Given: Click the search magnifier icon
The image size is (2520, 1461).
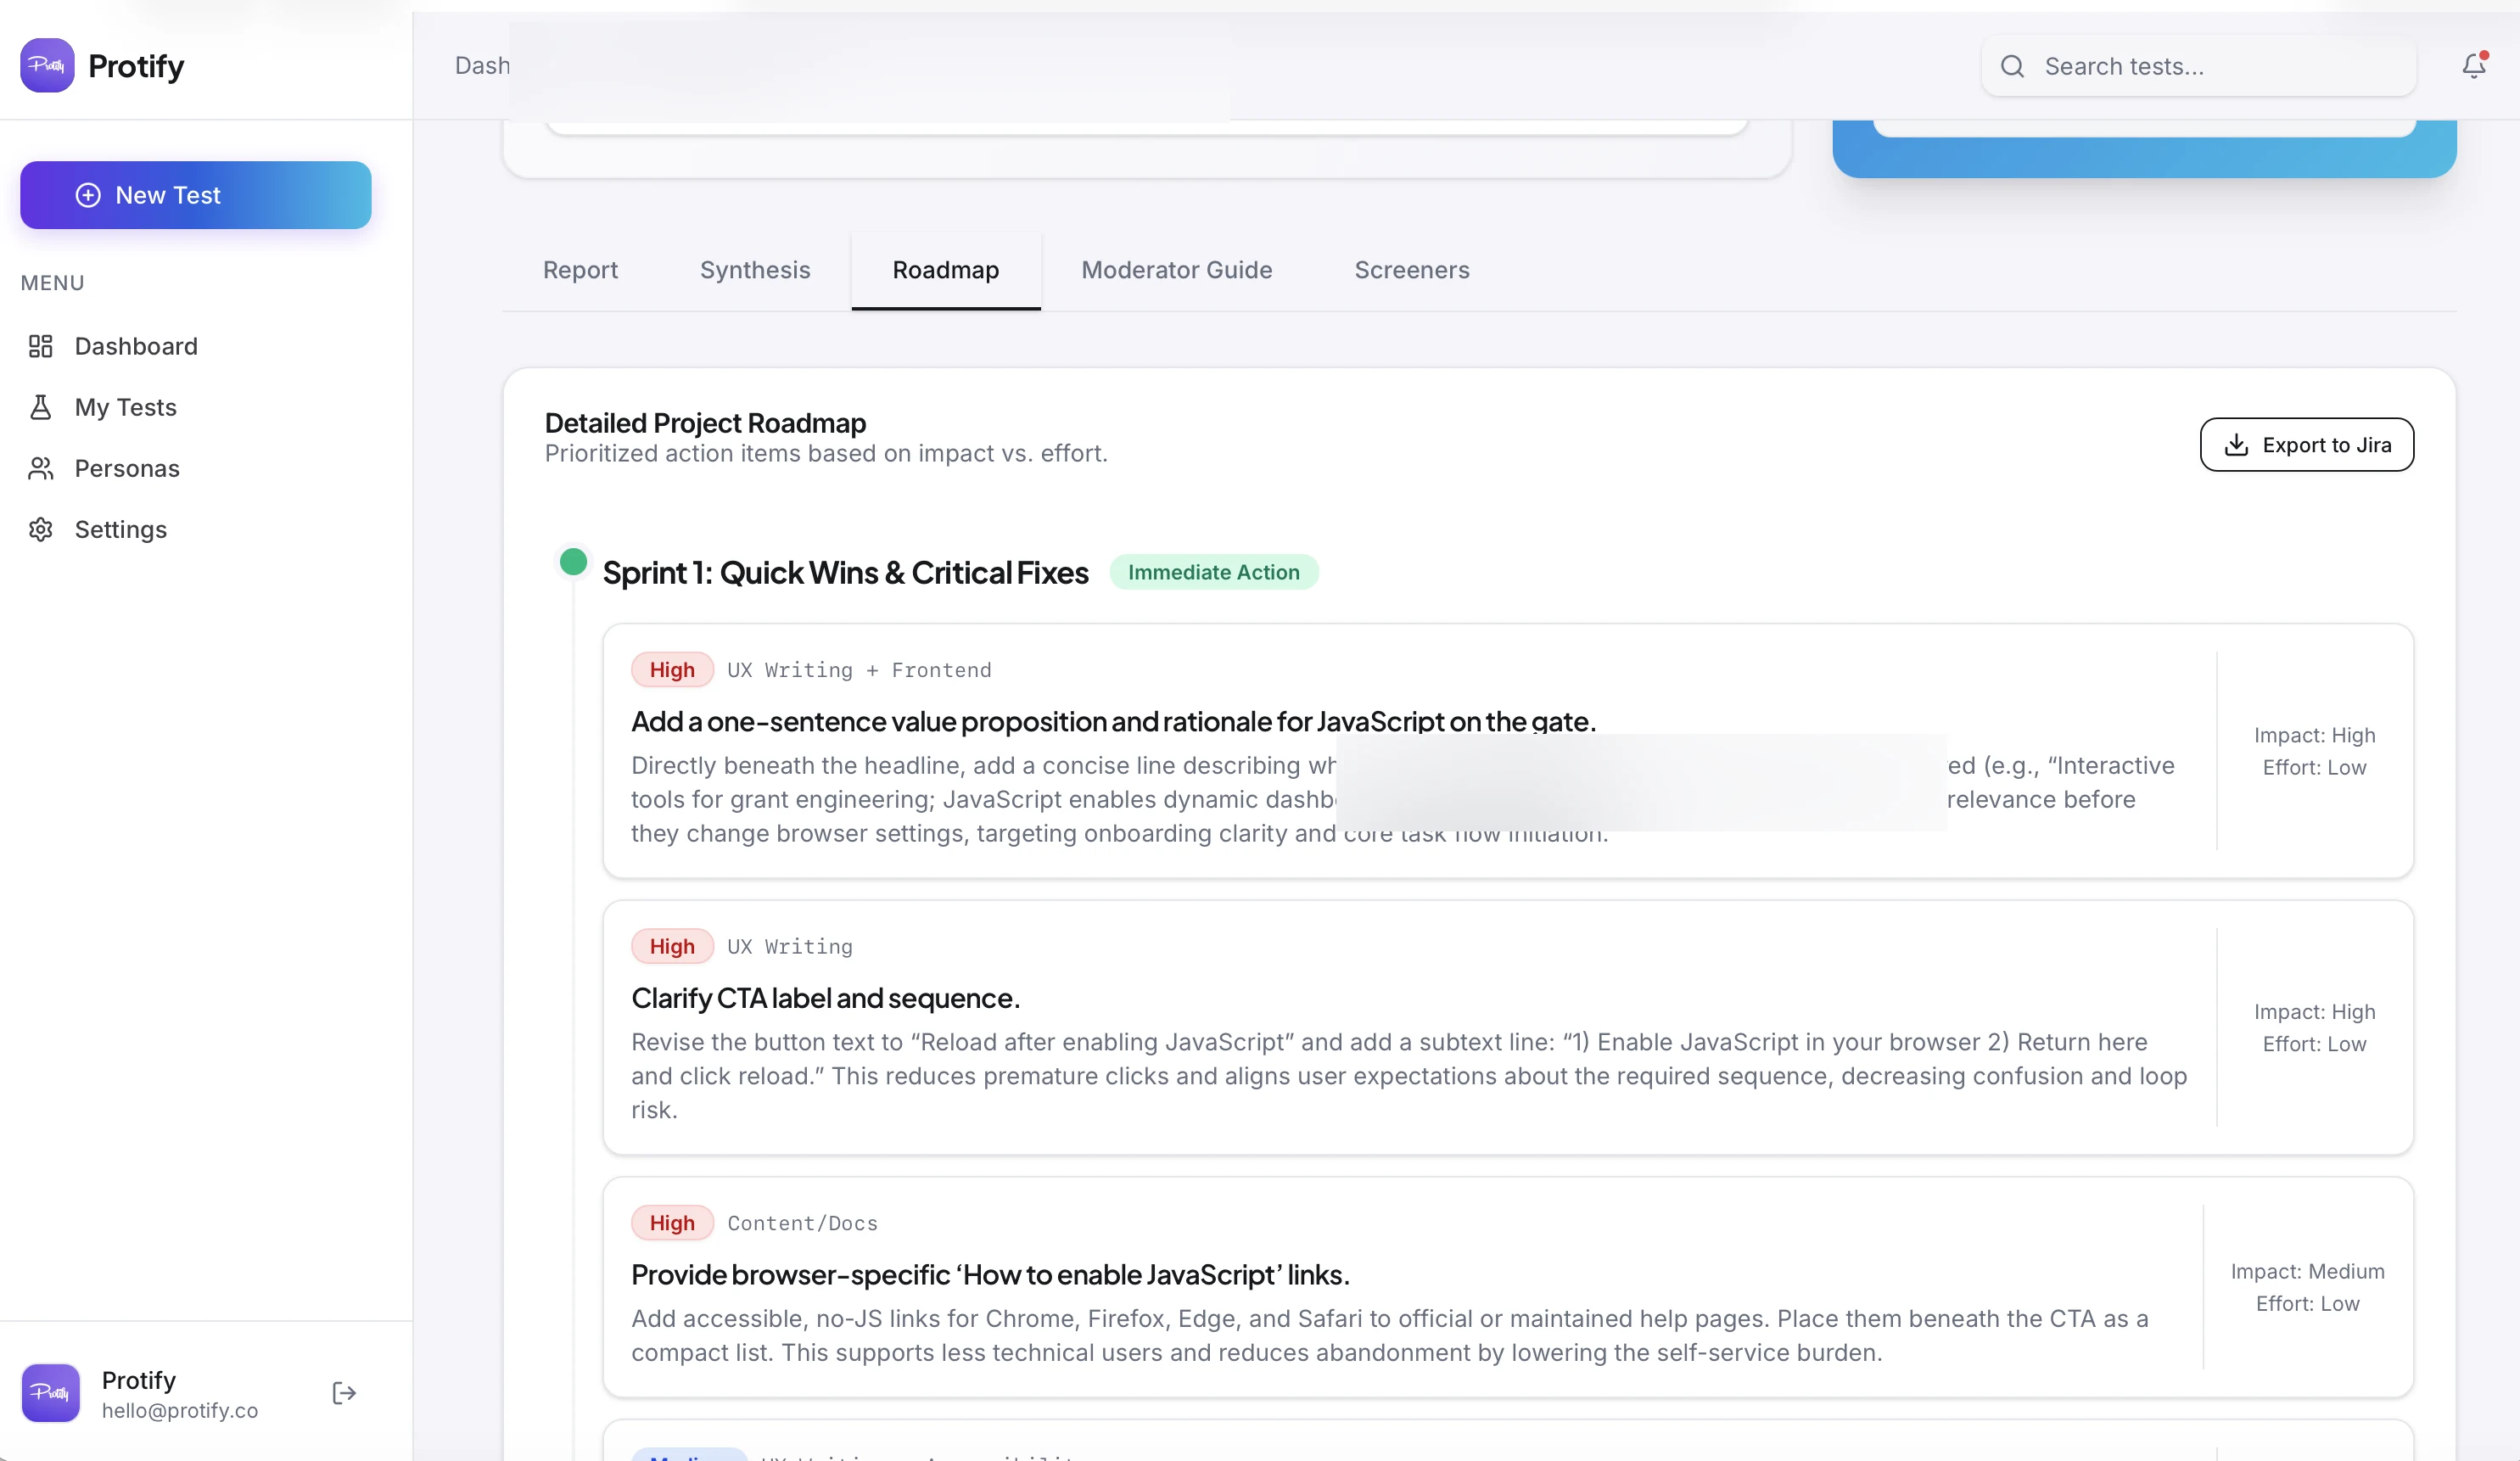Looking at the screenshot, I should pyautogui.click(x=2012, y=66).
